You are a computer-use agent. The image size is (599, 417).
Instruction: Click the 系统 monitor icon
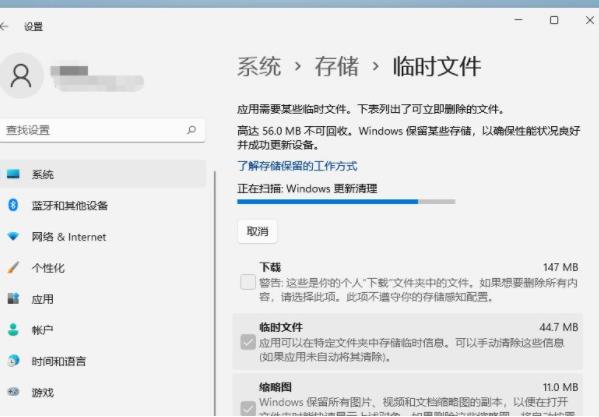coord(13,174)
